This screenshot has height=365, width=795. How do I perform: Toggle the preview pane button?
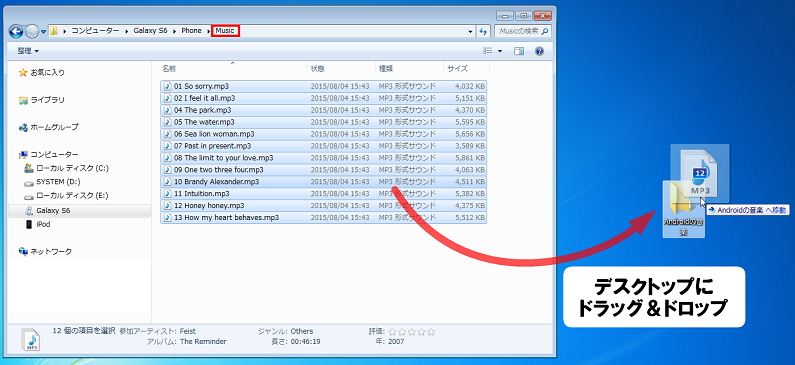(x=519, y=51)
